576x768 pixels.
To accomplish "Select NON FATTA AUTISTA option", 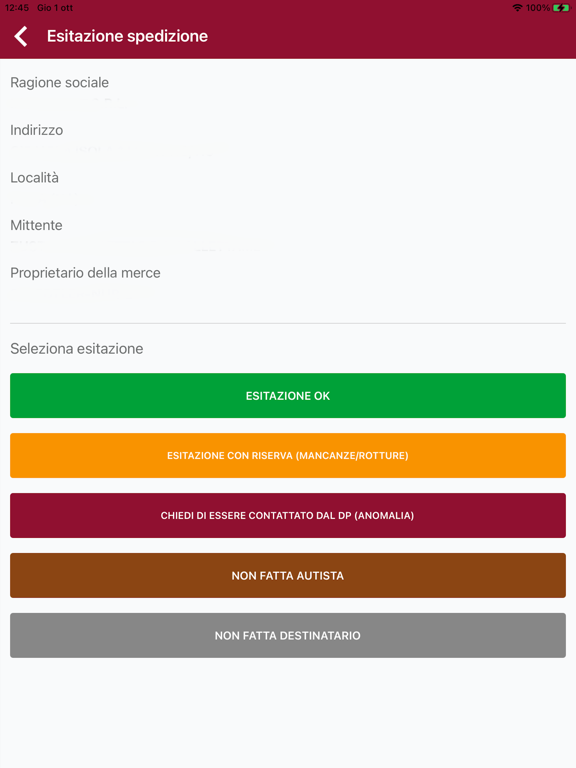I will pyautogui.click(x=288, y=576).
